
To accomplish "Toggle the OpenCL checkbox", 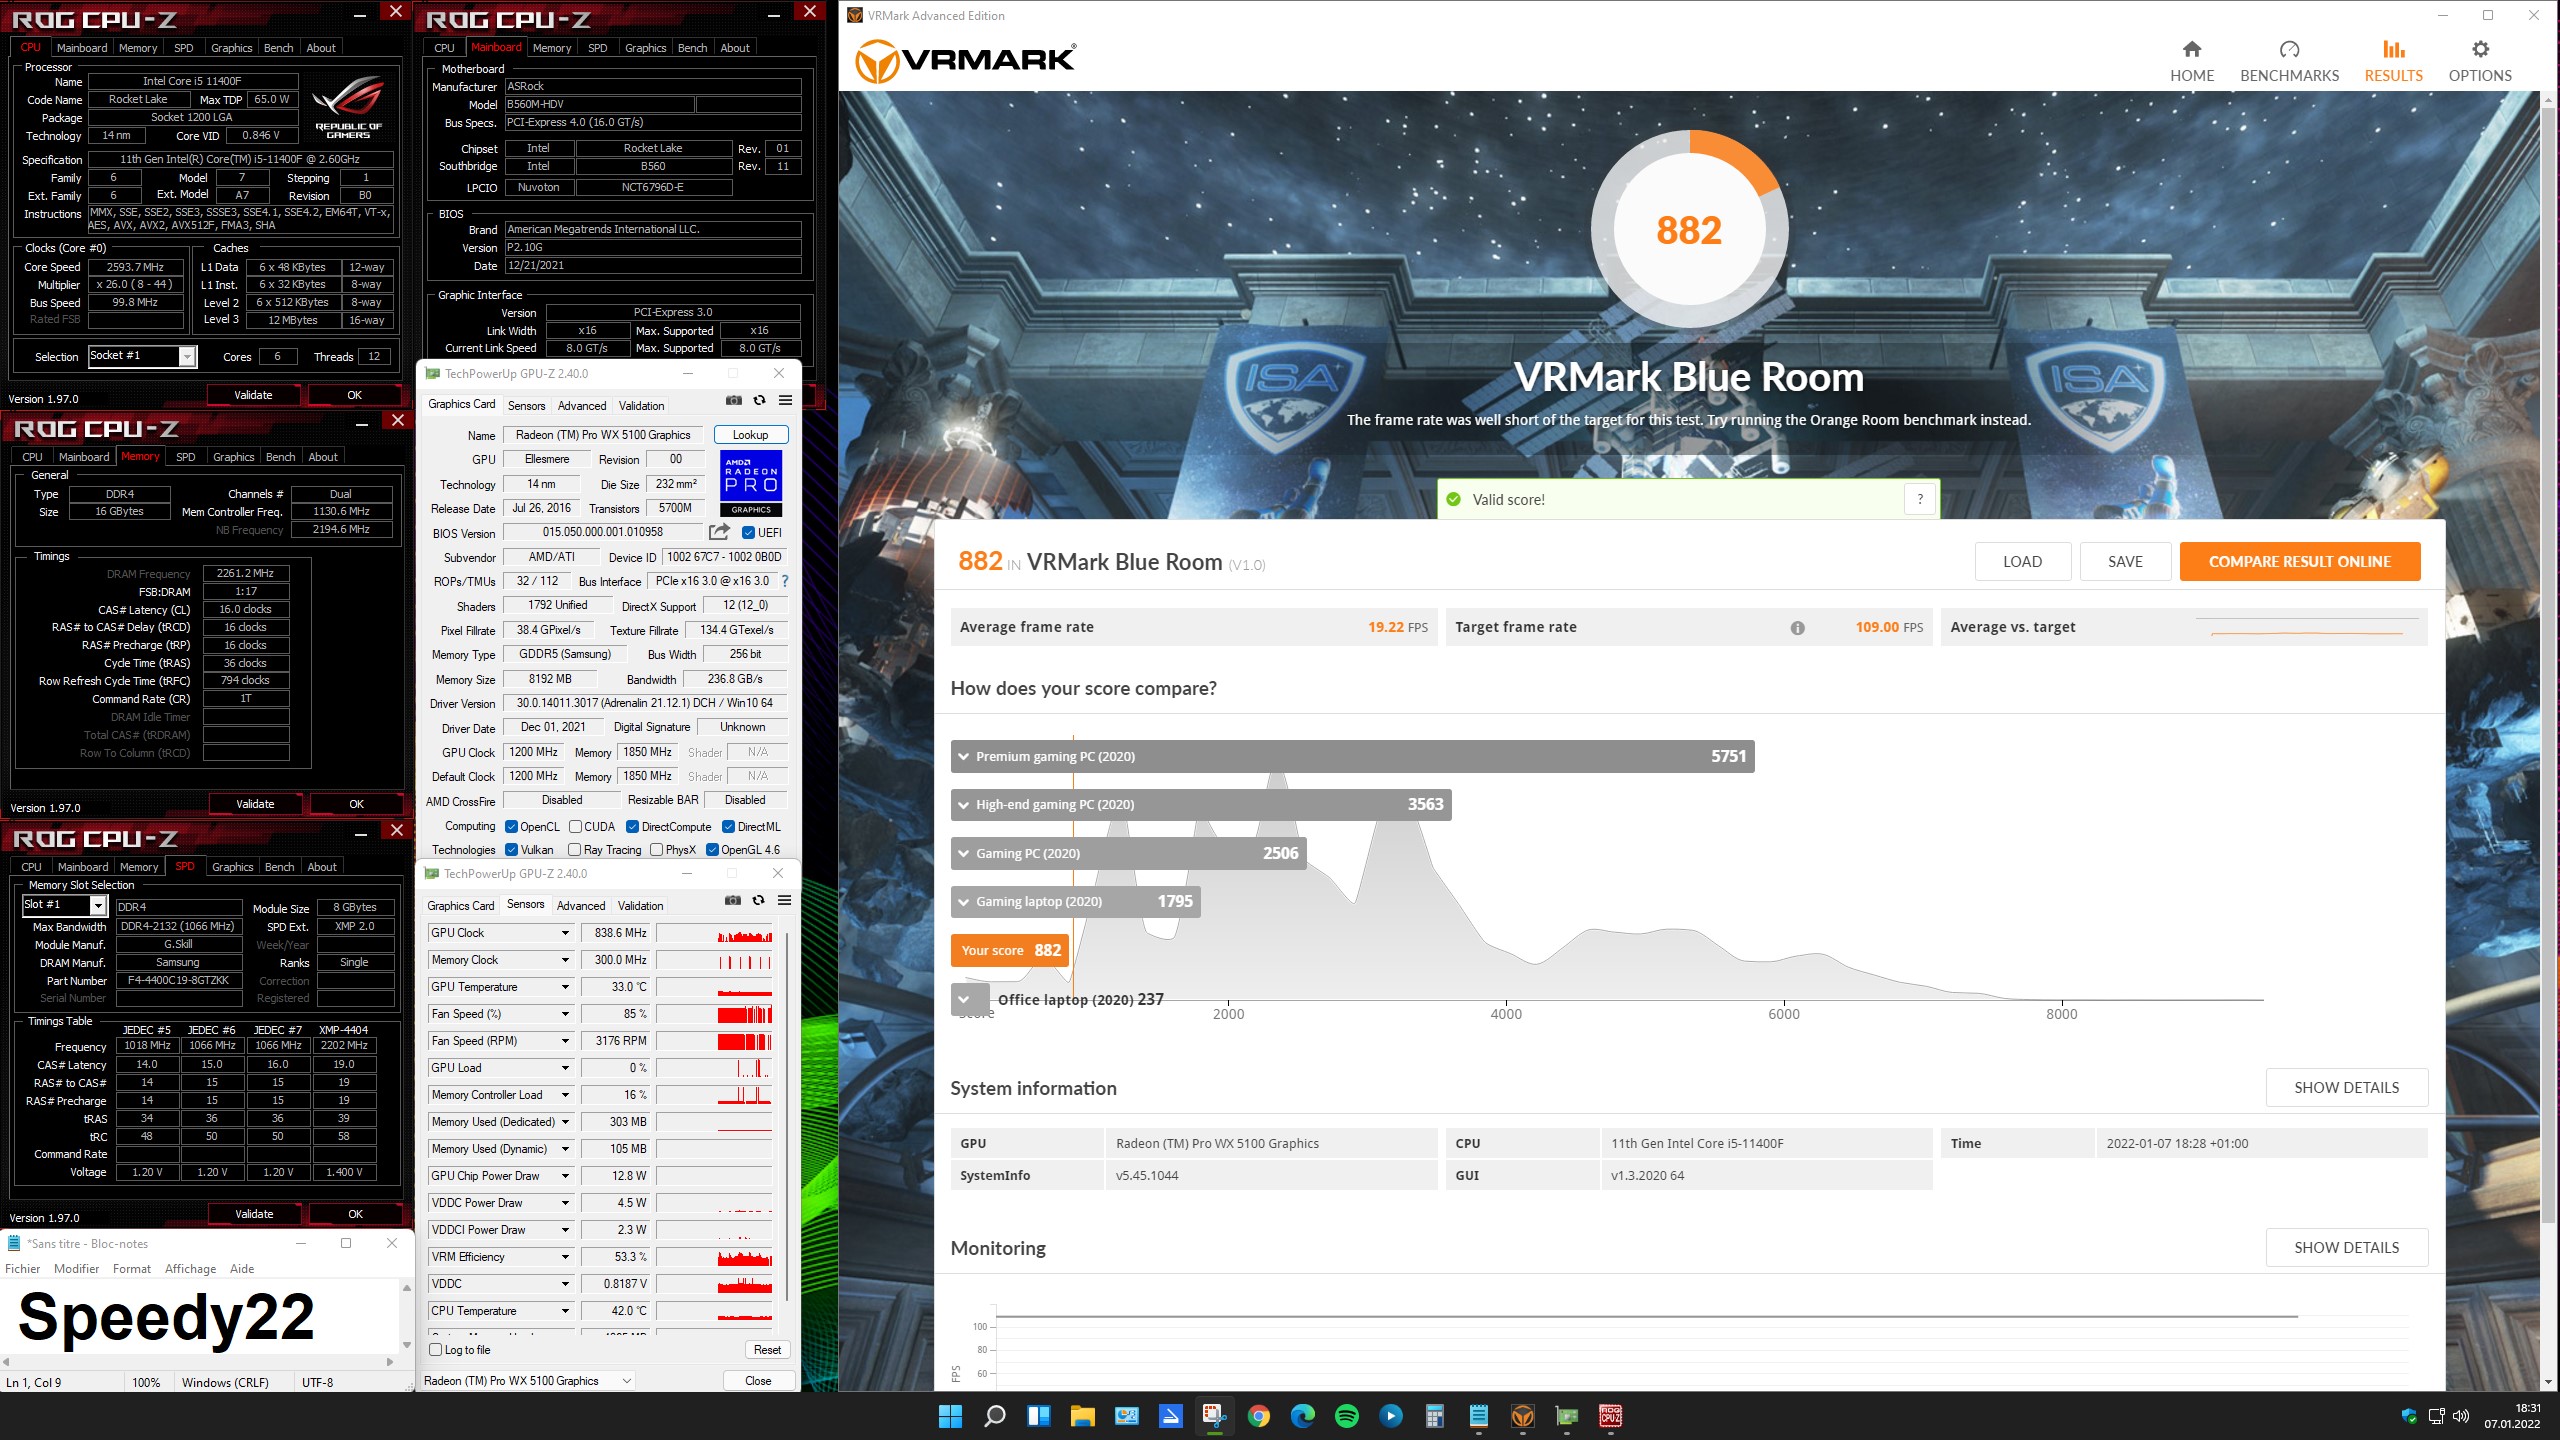I will [511, 827].
